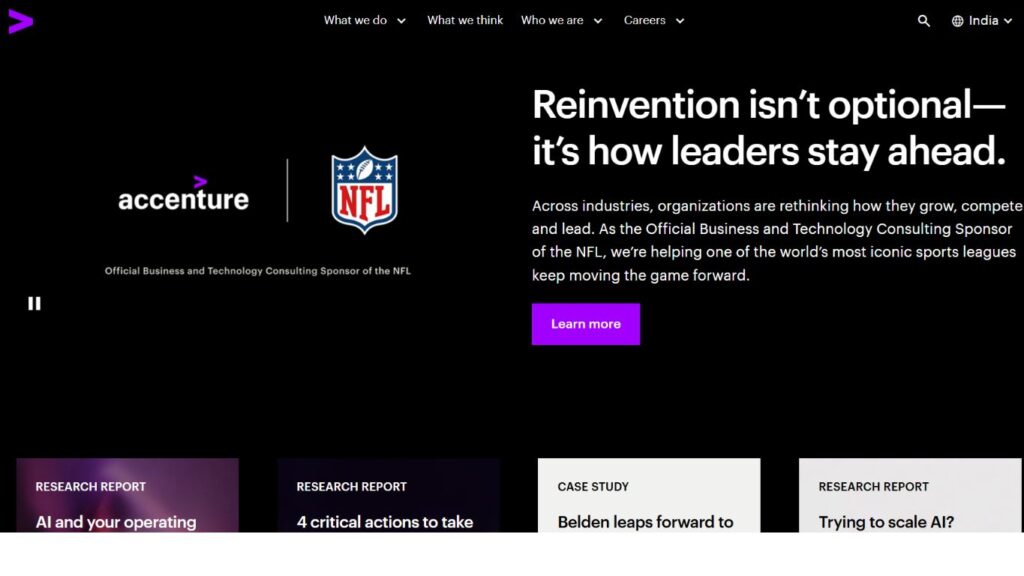
Task: Click the purple Accenture logo in header
Action: coord(20,22)
